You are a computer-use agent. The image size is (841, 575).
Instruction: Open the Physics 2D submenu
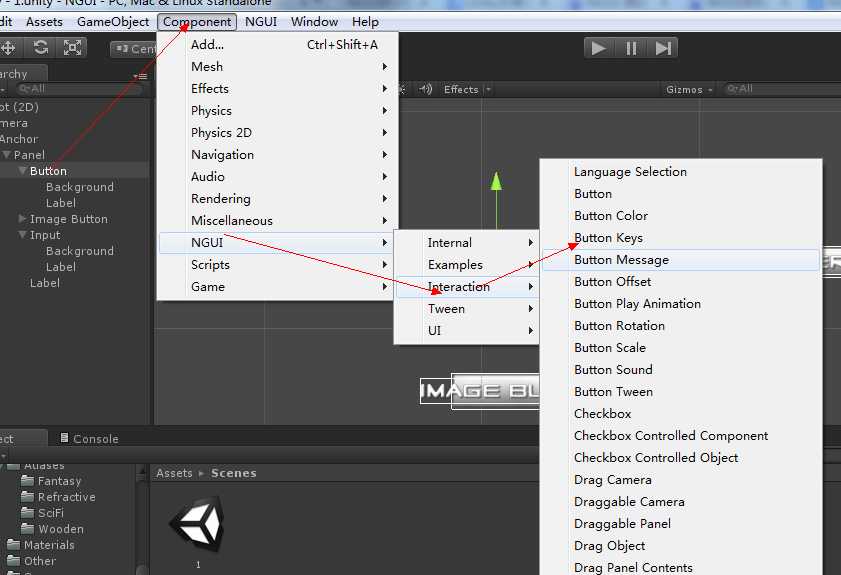pyautogui.click(x=278, y=132)
